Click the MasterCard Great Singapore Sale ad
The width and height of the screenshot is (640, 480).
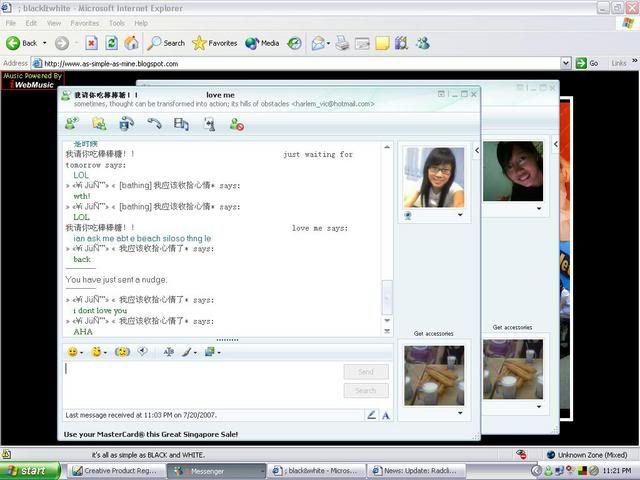(x=151, y=434)
